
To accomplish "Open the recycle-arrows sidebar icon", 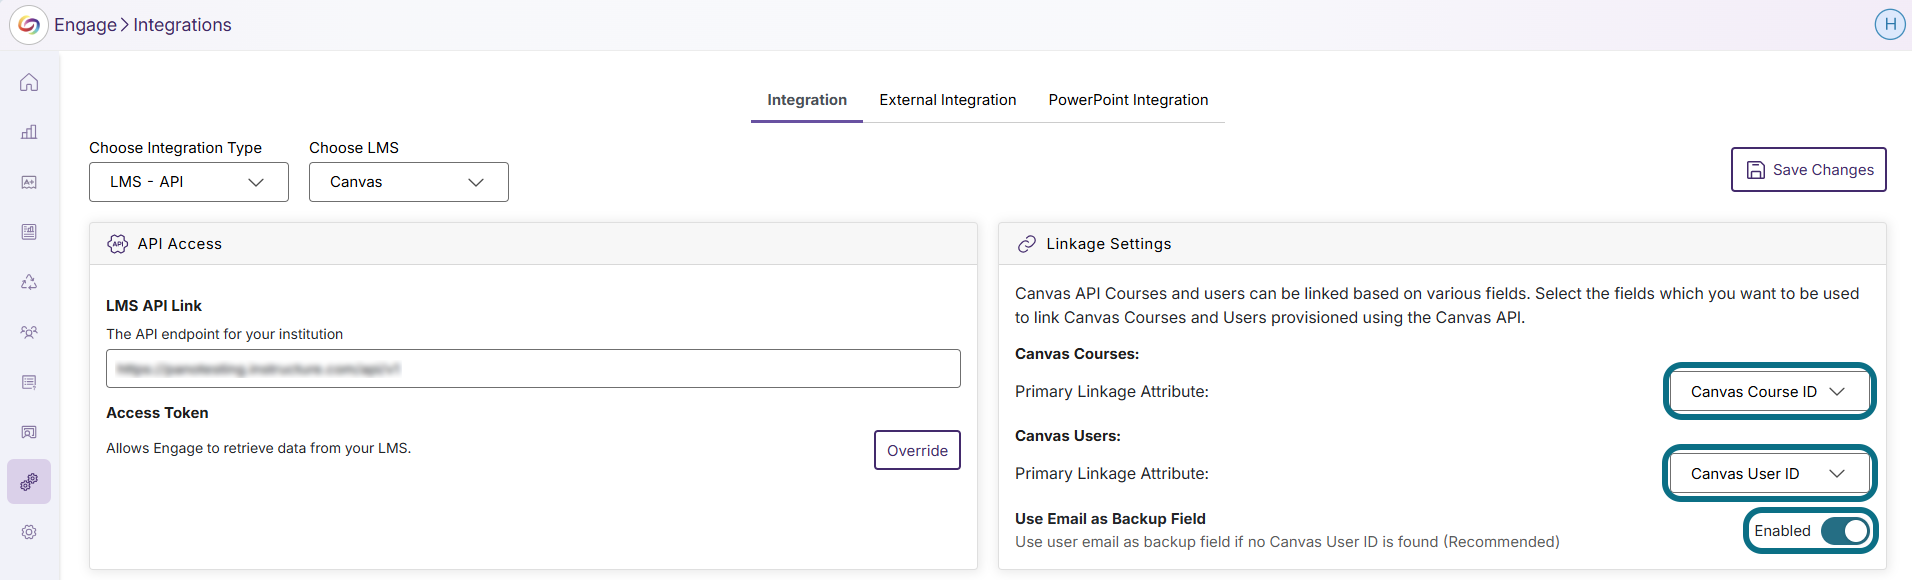I will click(29, 282).
